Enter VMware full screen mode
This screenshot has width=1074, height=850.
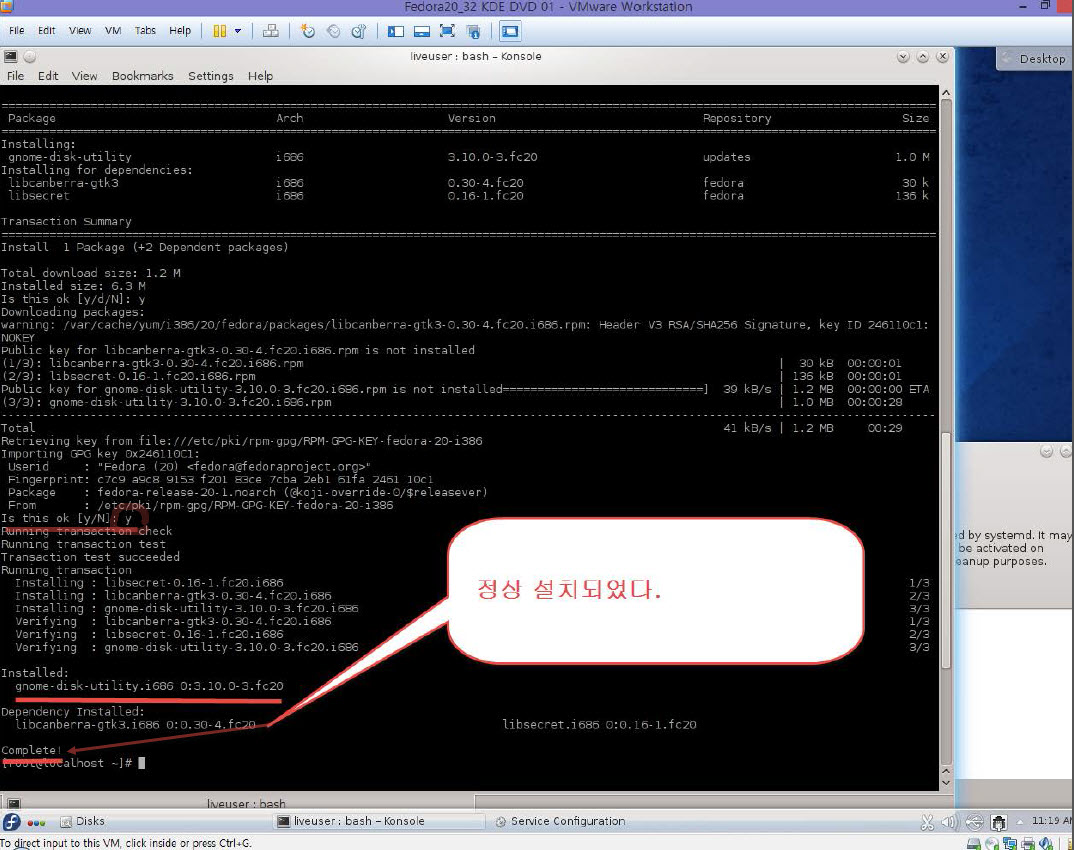click(x=447, y=31)
